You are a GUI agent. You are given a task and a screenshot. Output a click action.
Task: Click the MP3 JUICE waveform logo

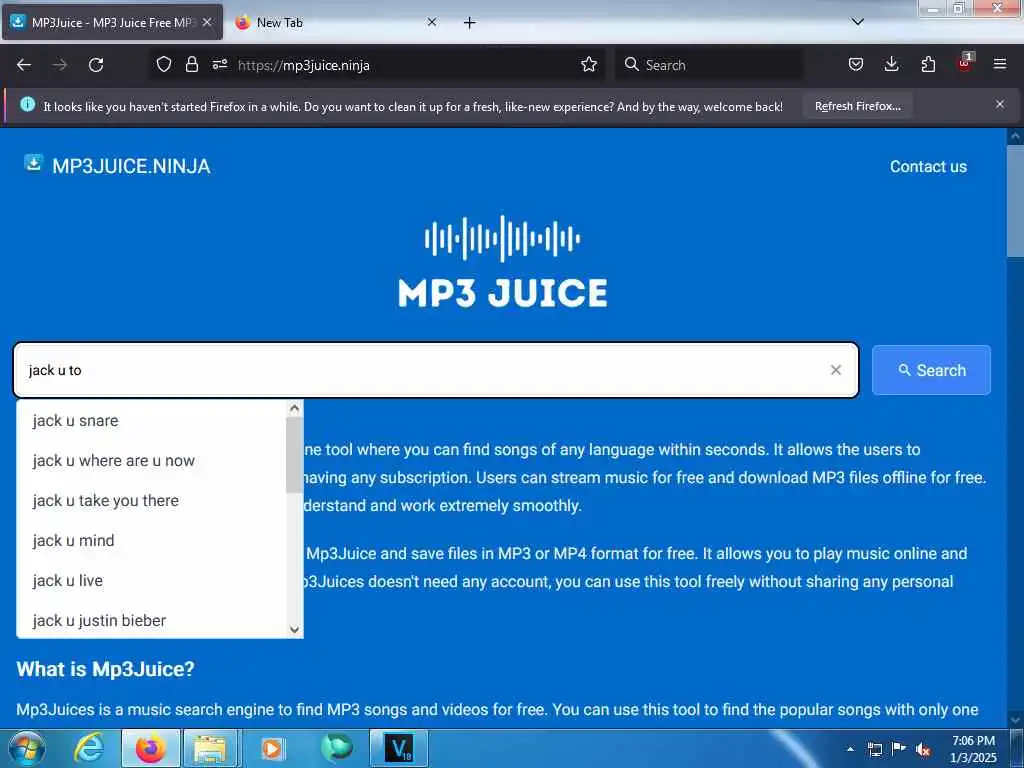[503, 262]
